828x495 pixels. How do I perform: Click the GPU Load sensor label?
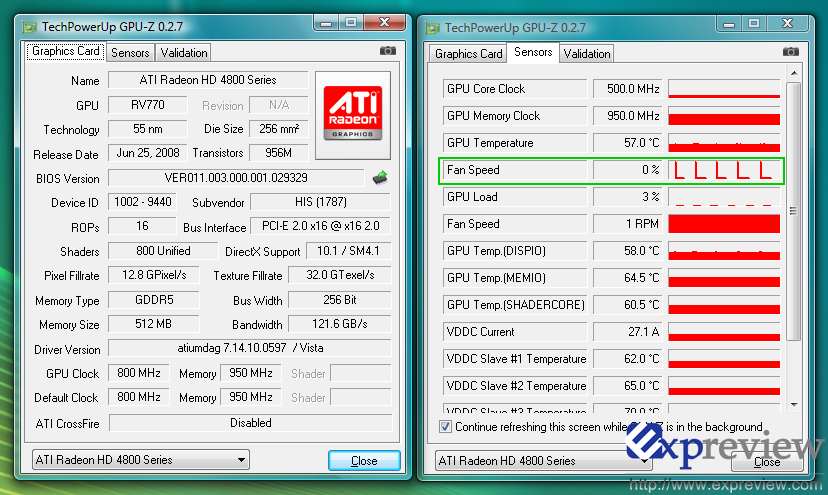515,197
